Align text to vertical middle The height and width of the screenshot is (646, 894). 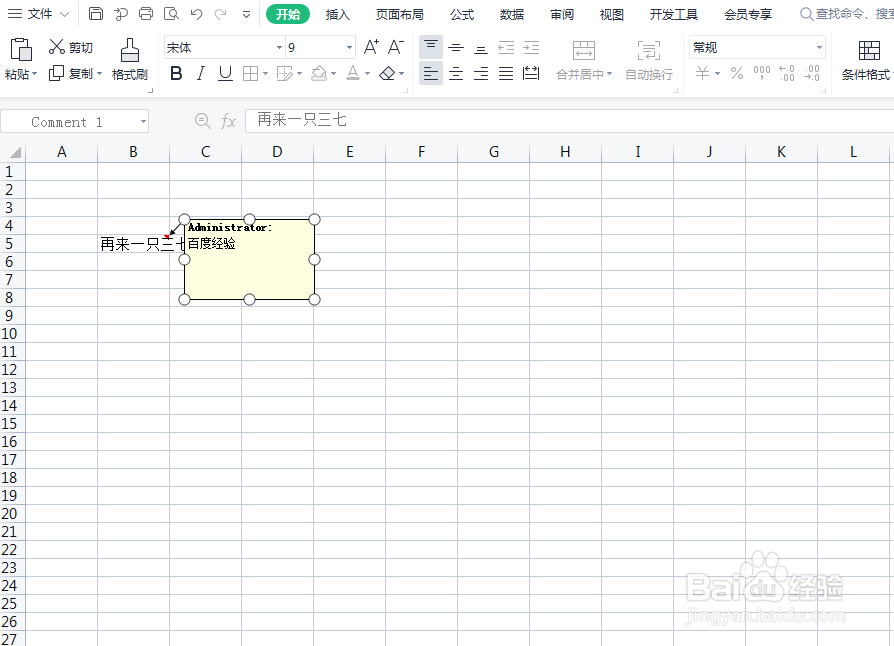click(456, 48)
